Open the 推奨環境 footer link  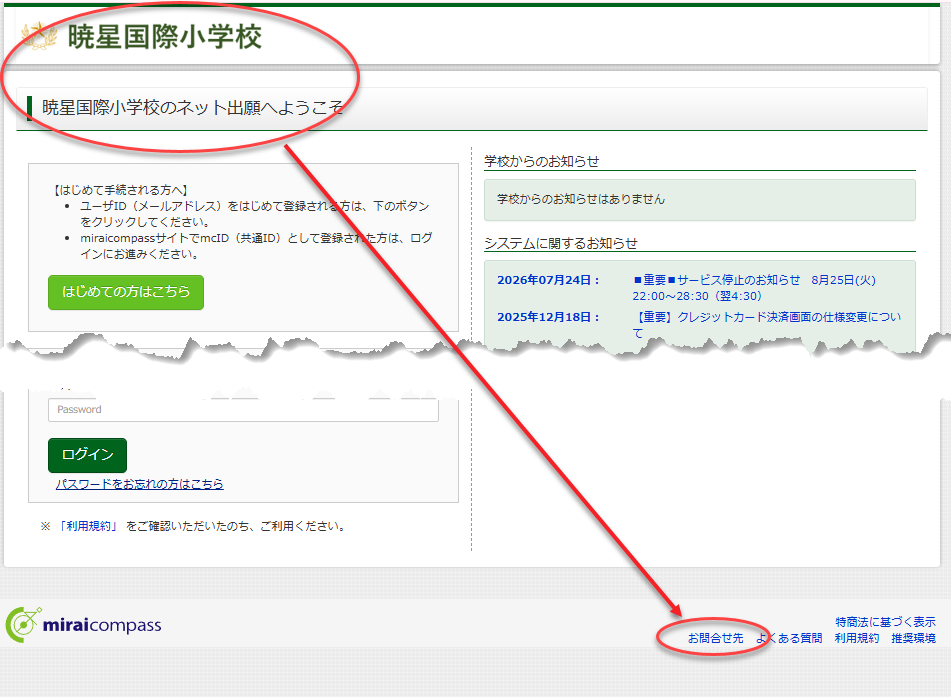click(913, 638)
